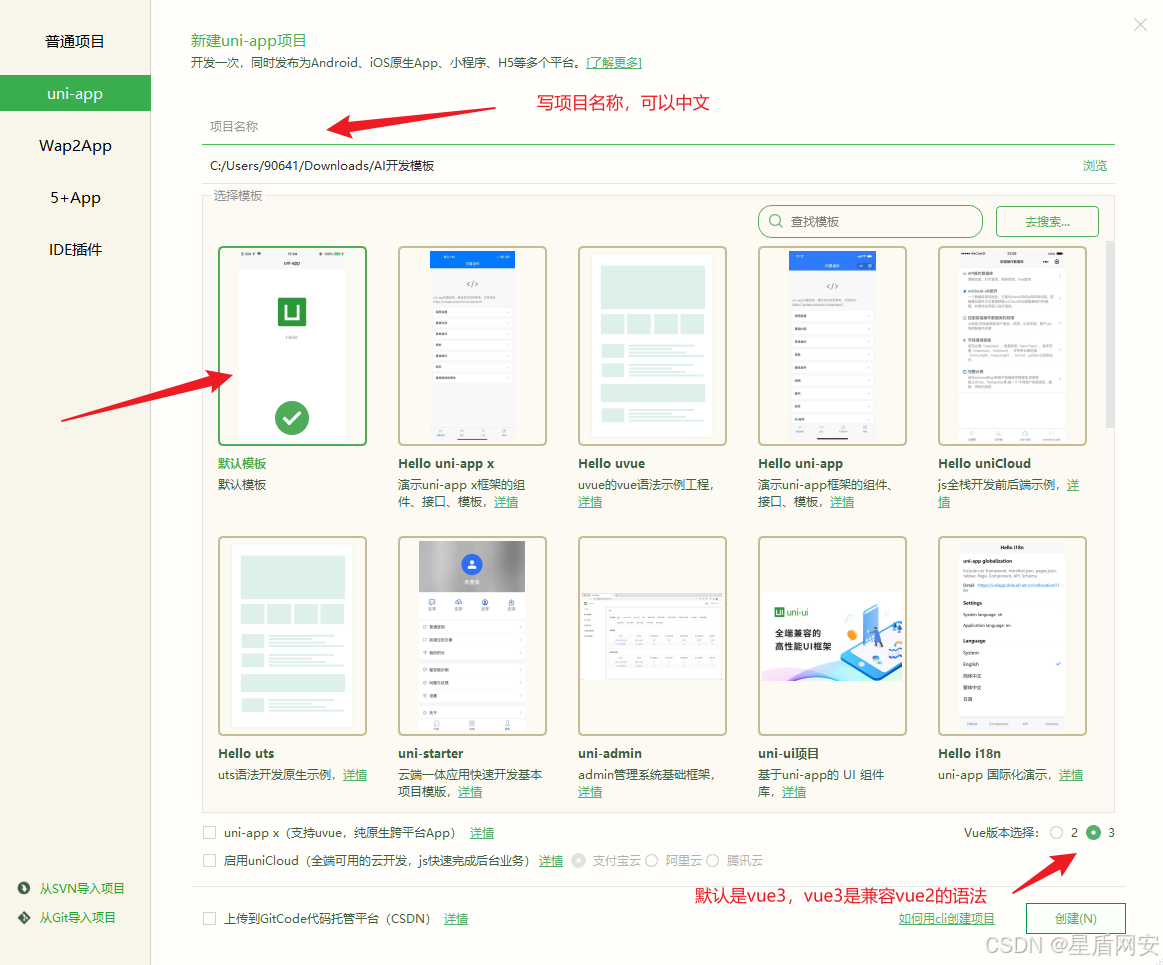
Task: Select the uni-ui项目 template thumbnail
Action: pos(832,636)
